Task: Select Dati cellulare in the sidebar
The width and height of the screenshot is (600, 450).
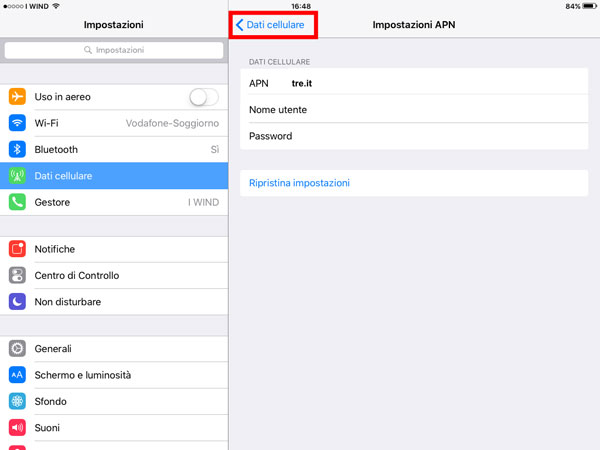Action: 114,176
